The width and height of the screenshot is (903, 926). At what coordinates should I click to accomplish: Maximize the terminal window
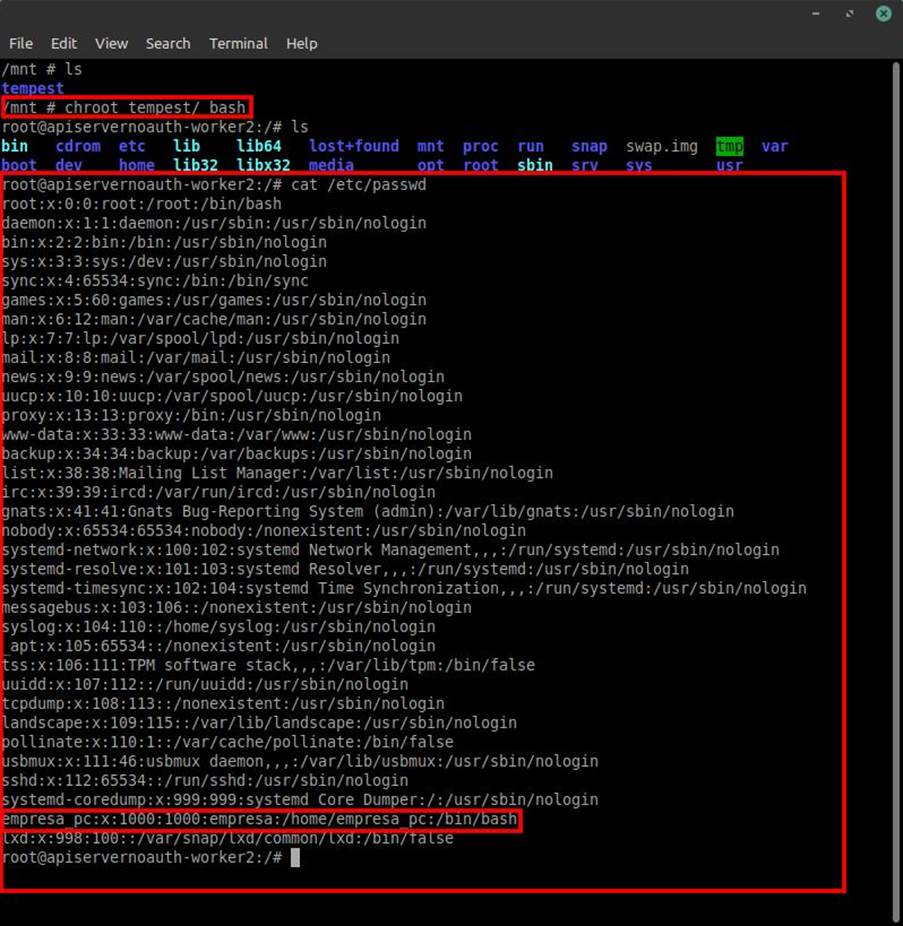click(x=849, y=13)
